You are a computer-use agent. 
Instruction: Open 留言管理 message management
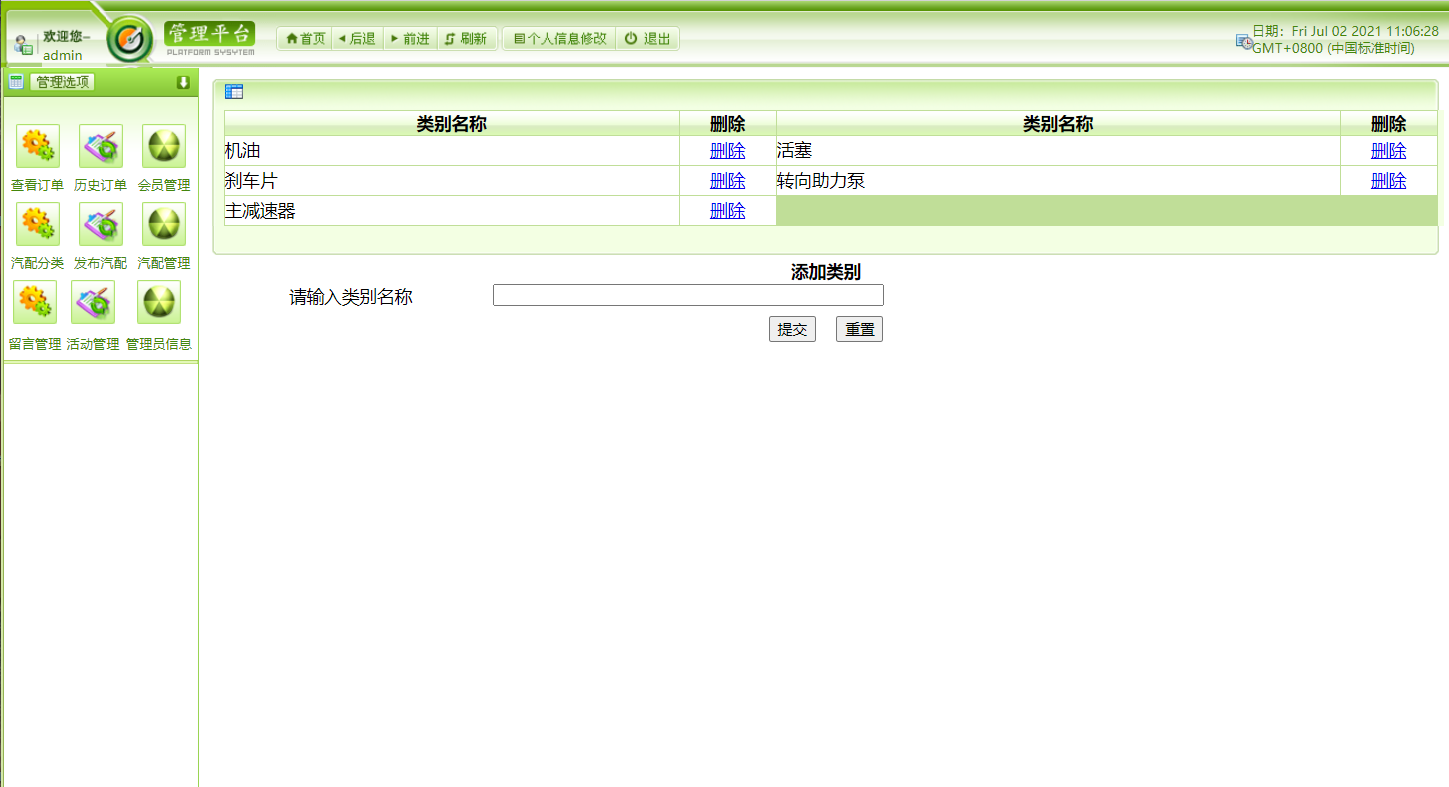pyautogui.click(x=34, y=301)
